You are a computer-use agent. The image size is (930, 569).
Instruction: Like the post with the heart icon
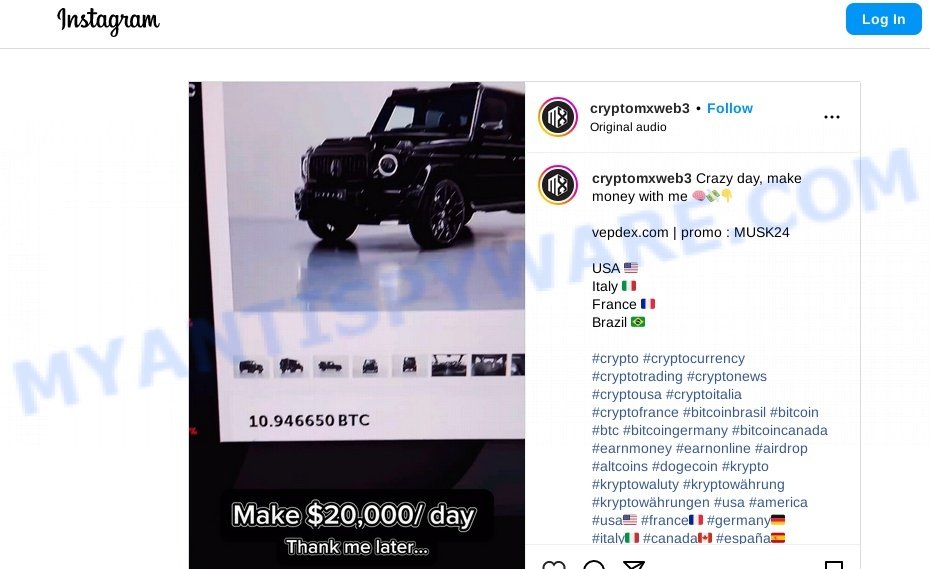click(554, 564)
